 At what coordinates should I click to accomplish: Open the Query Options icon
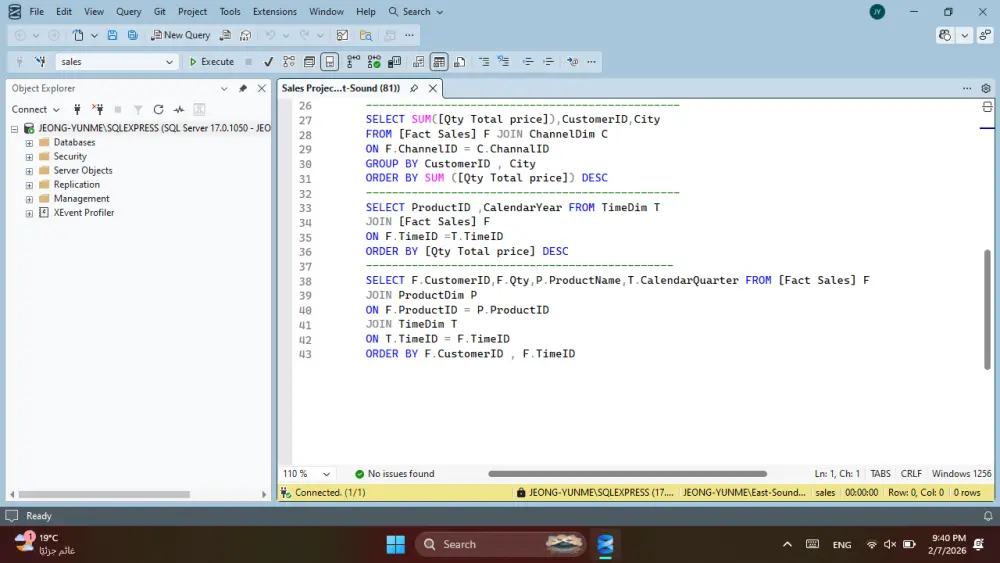click(x=309, y=62)
